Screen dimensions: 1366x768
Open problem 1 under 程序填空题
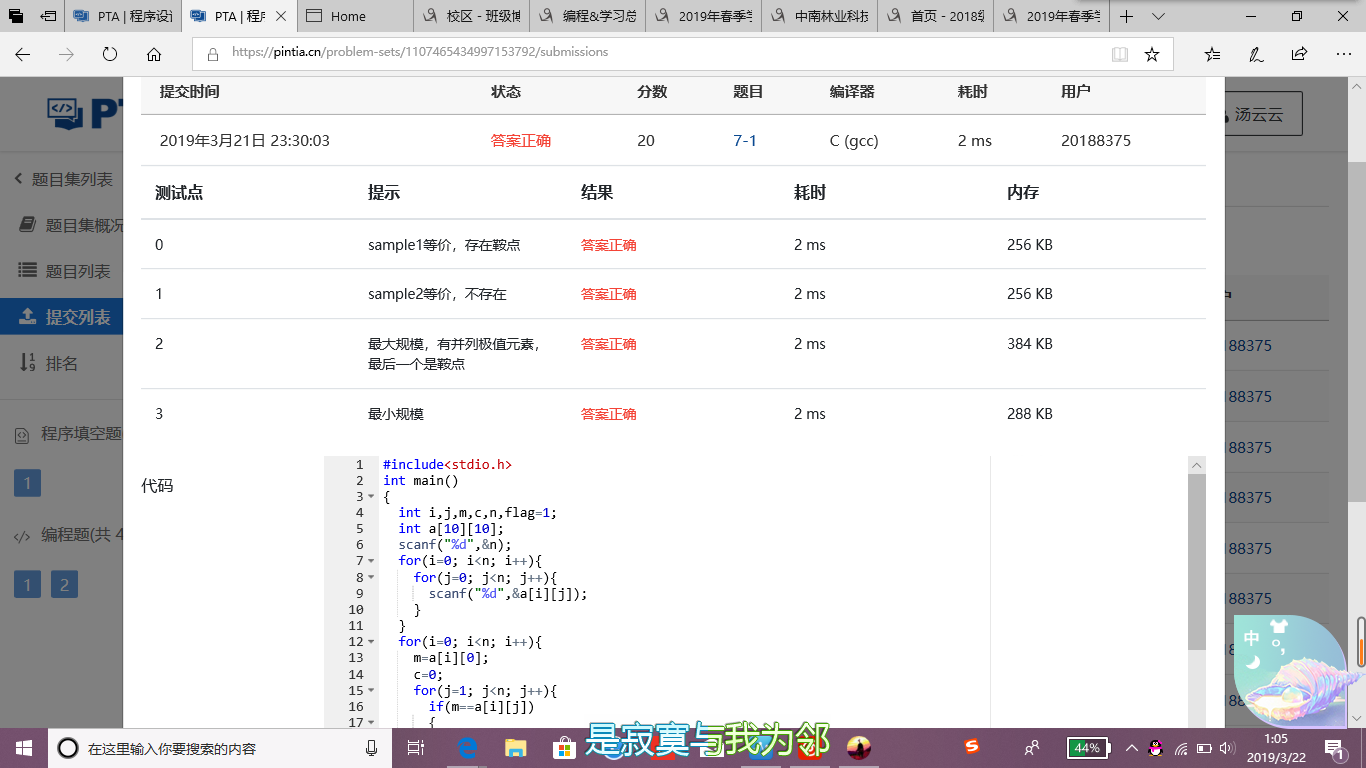27,484
